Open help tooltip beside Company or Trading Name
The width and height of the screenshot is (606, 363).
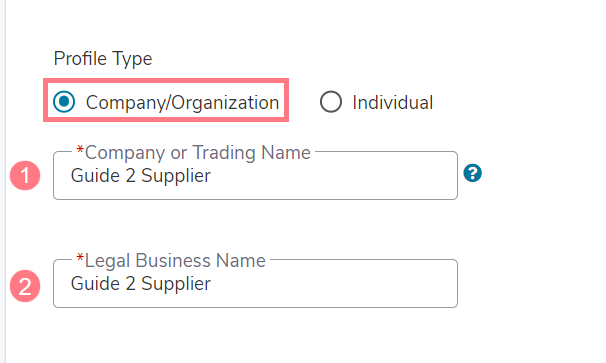click(x=472, y=173)
